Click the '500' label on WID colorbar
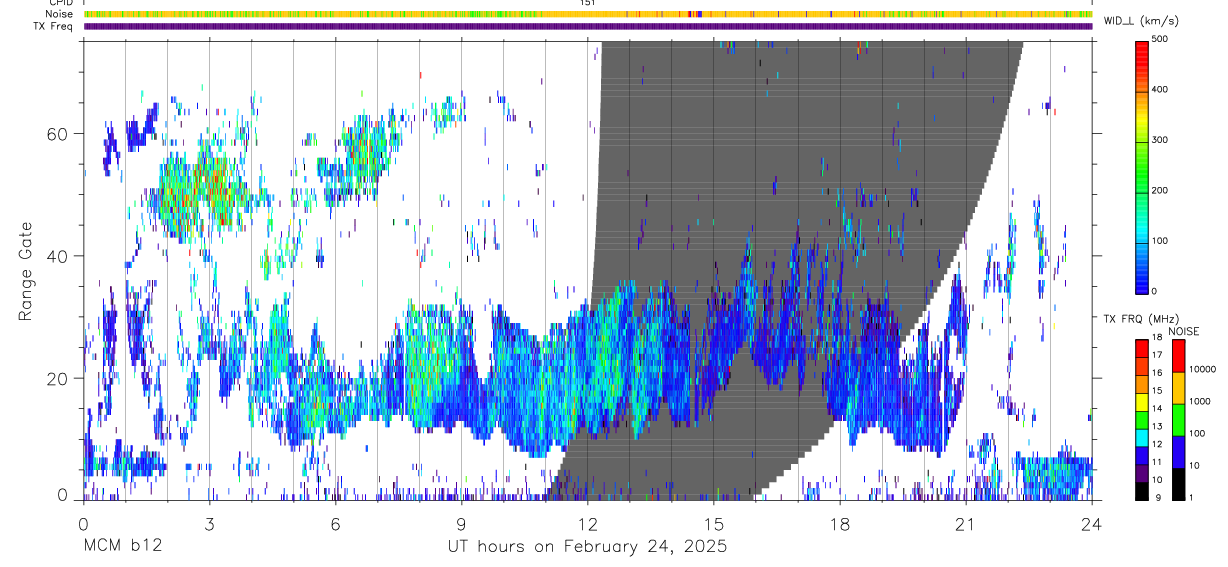Viewport: 1228px width, 567px height. (1159, 39)
